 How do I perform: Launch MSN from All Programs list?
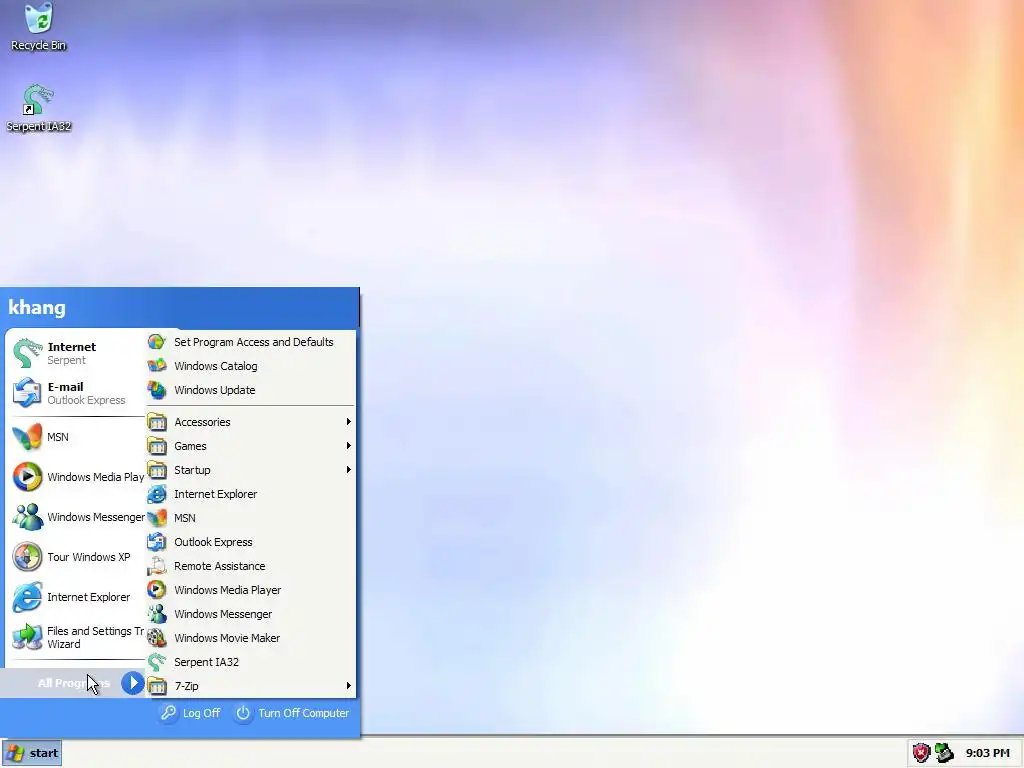(x=251, y=518)
